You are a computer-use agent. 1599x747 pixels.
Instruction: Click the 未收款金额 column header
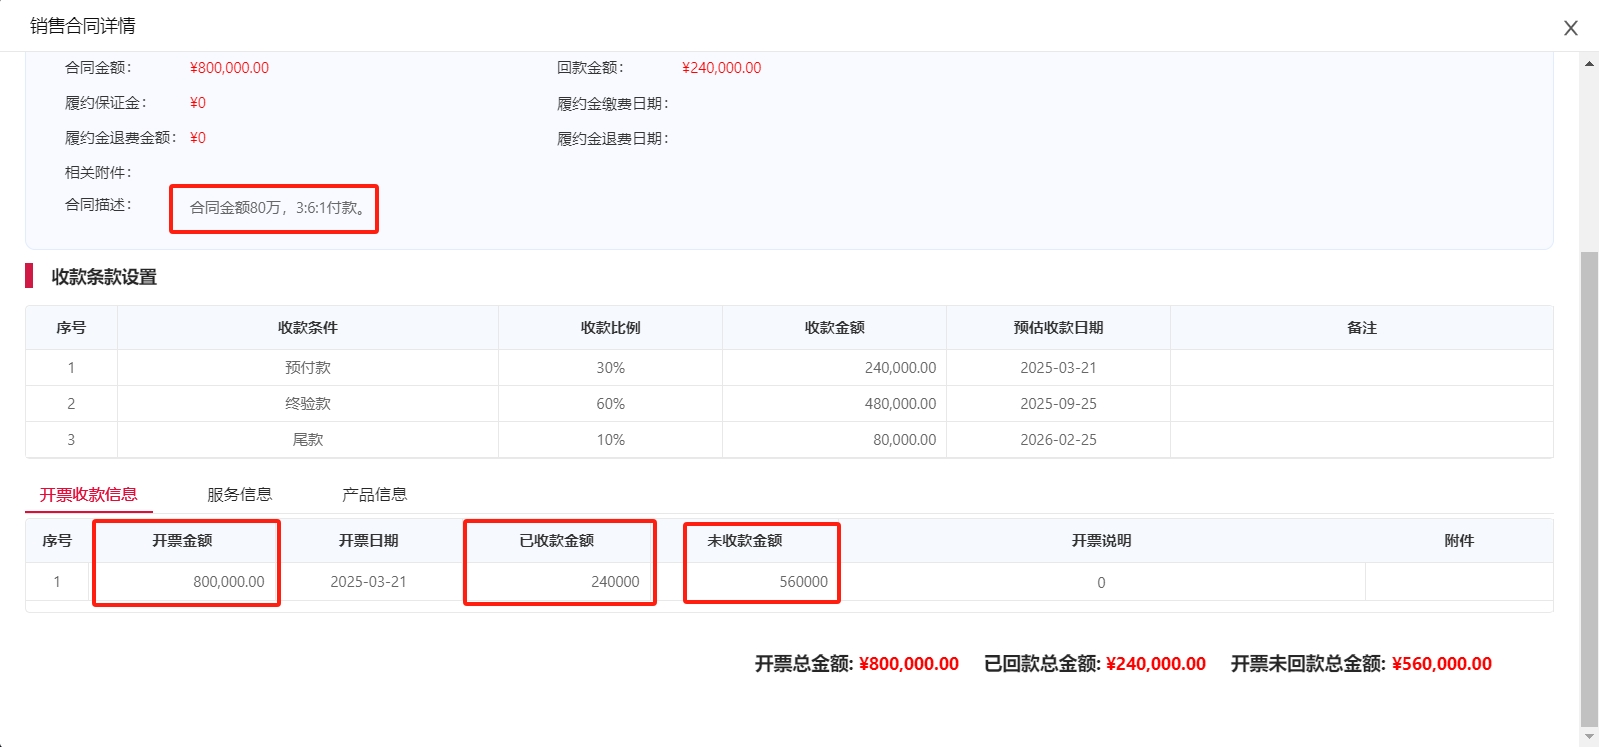pyautogui.click(x=745, y=541)
